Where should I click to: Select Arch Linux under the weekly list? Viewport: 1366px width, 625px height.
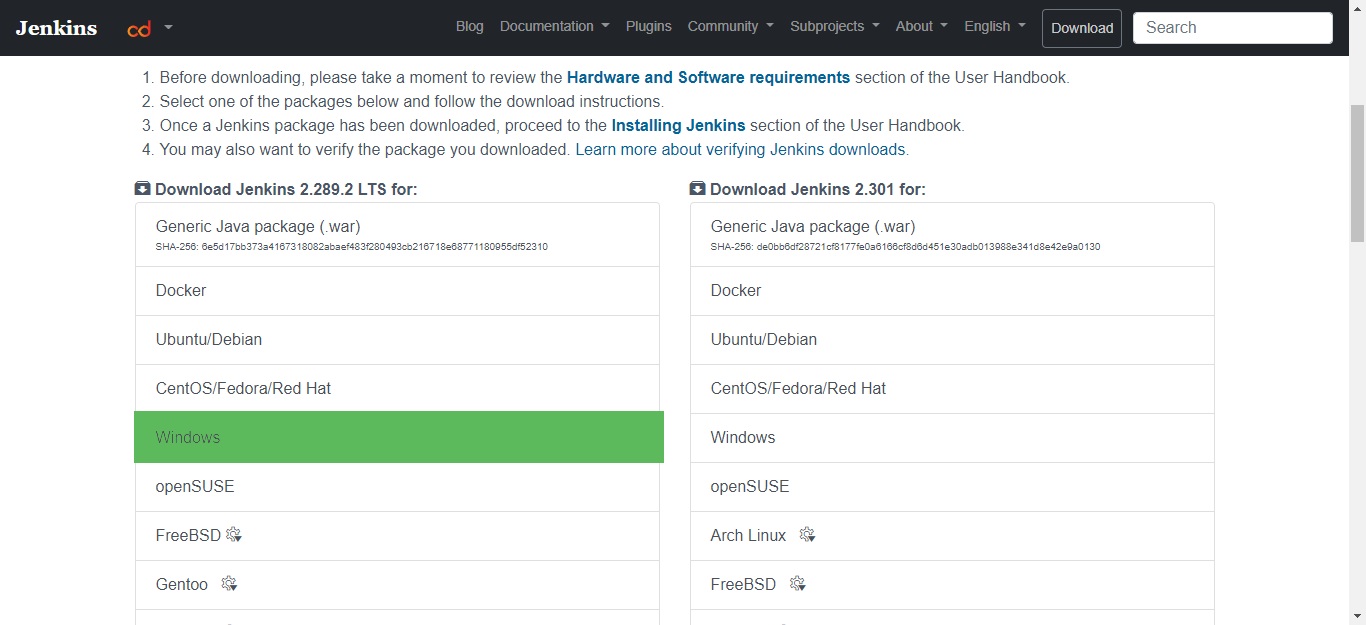point(952,536)
